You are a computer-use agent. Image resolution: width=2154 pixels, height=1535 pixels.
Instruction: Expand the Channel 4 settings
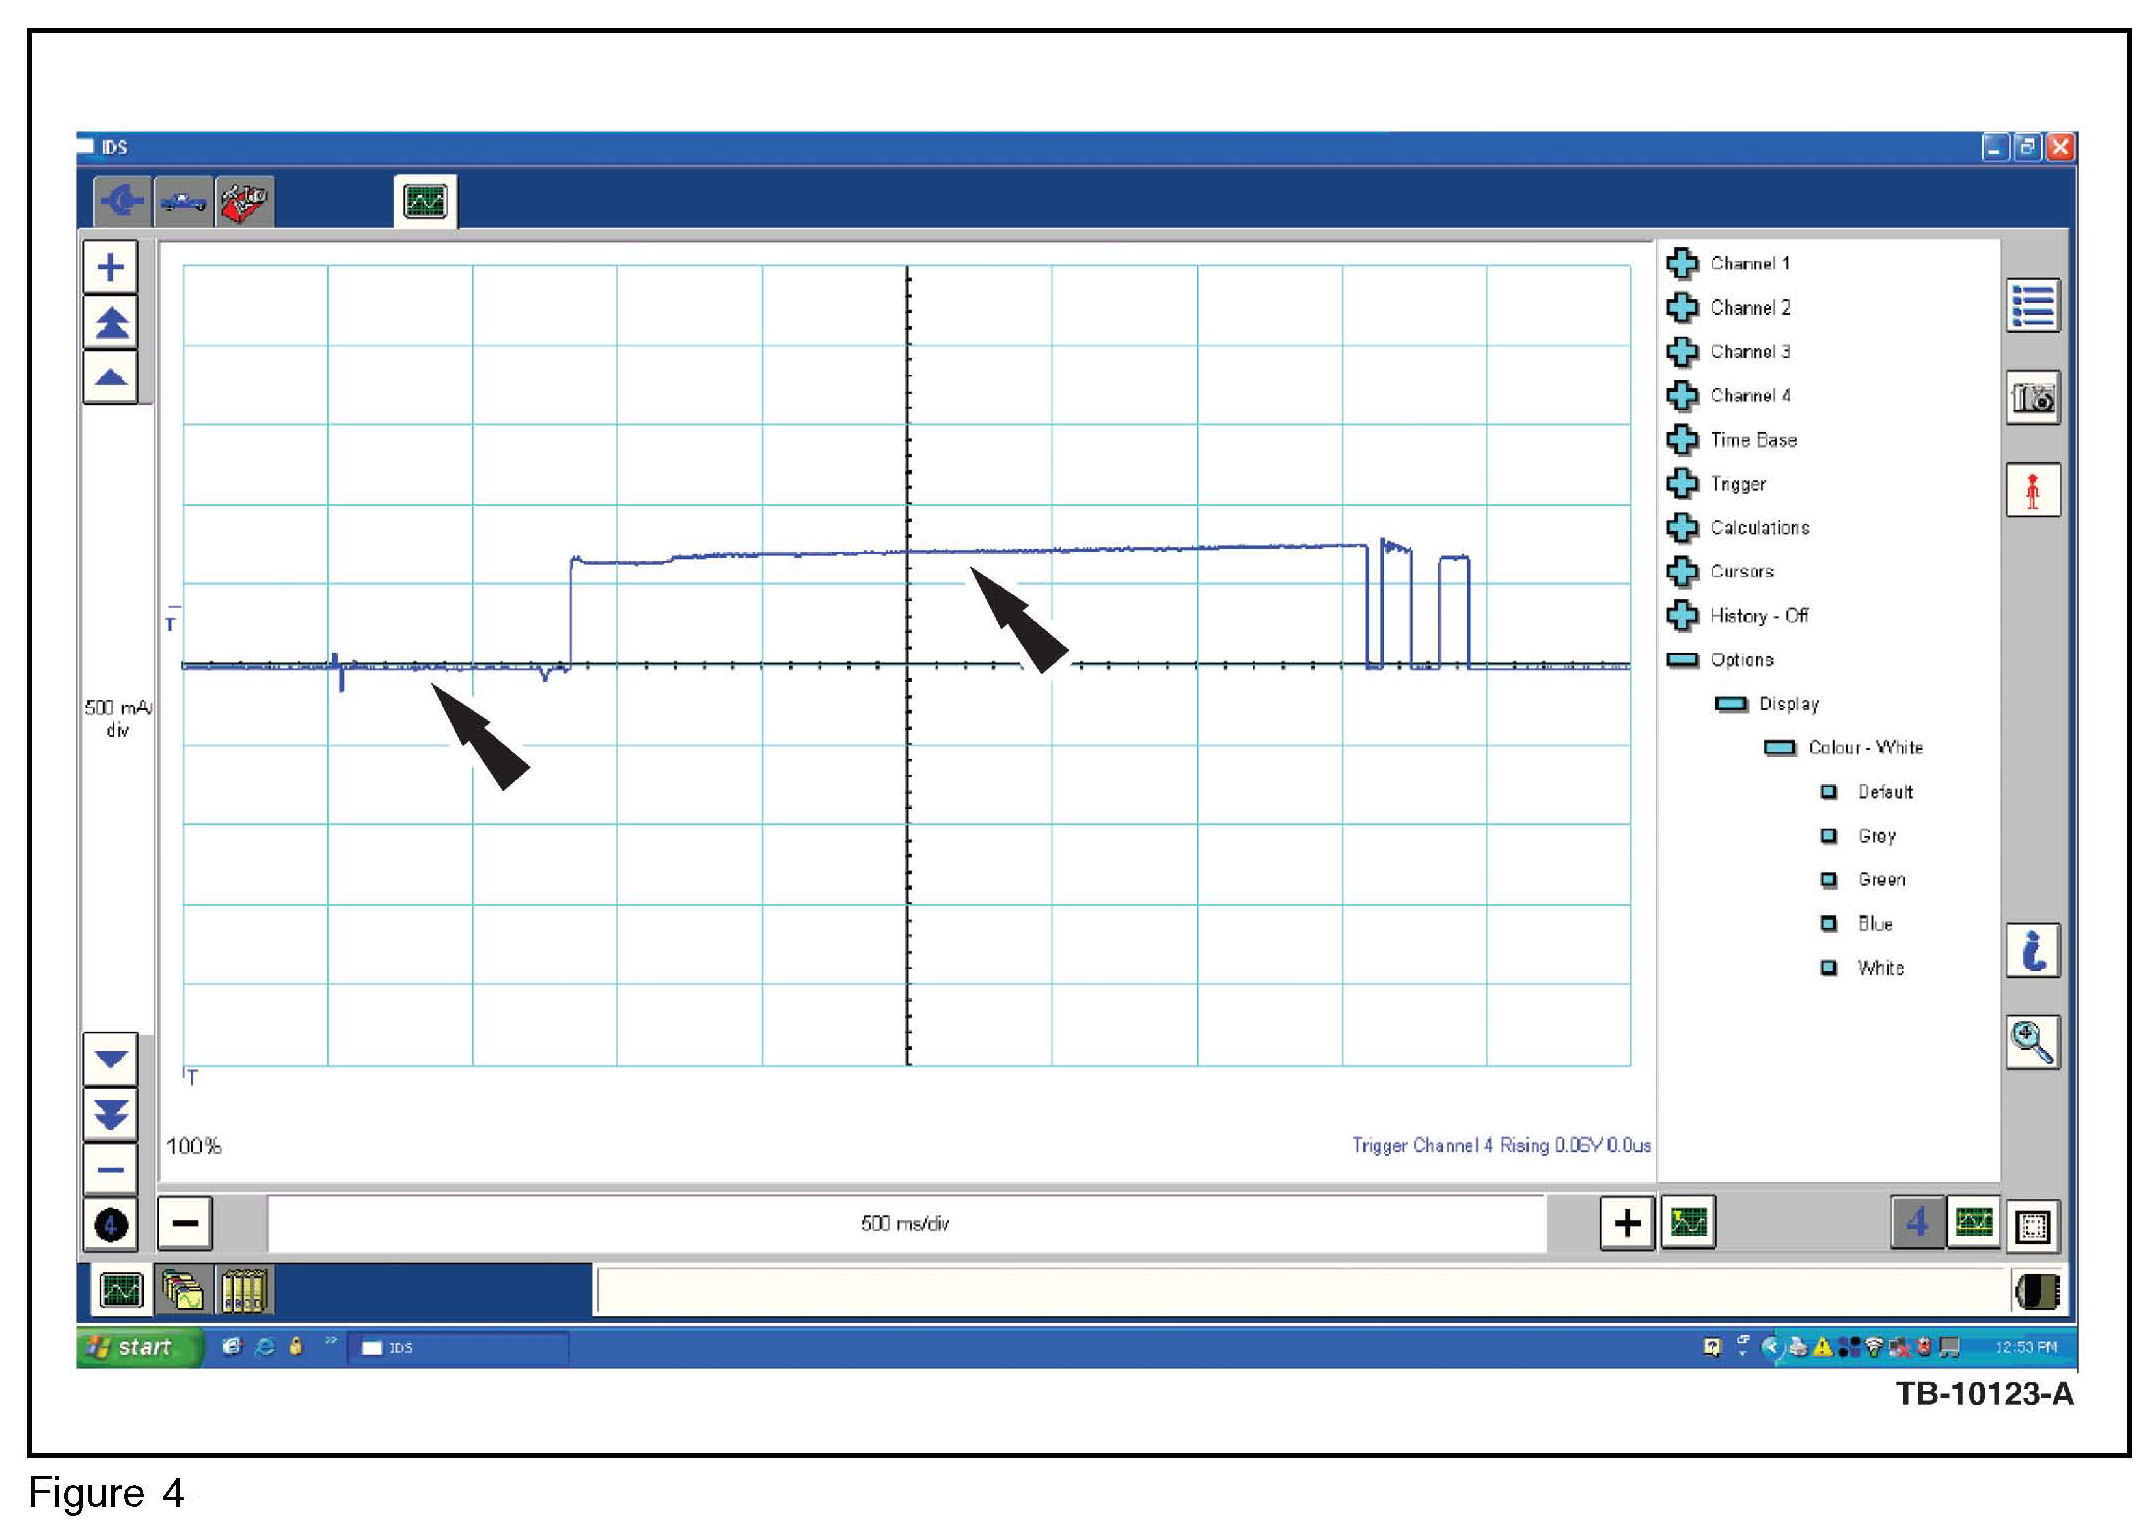[1683, 396]
